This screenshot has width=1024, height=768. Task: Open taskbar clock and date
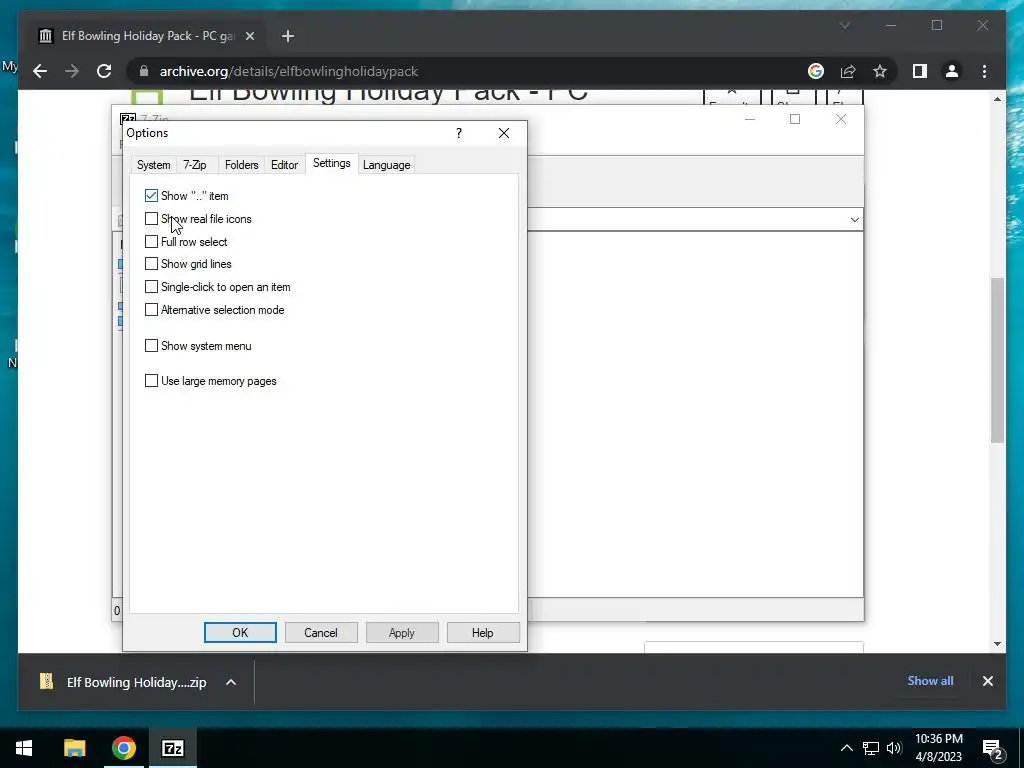[x=938, y=748]
